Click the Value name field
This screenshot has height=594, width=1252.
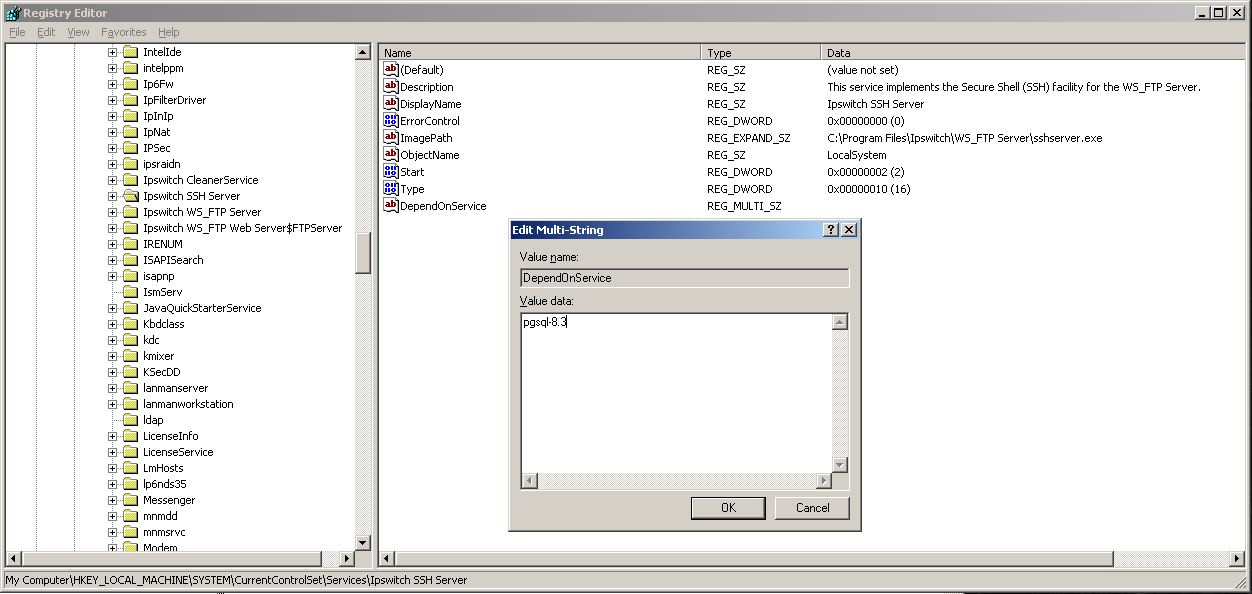[685, 278]
